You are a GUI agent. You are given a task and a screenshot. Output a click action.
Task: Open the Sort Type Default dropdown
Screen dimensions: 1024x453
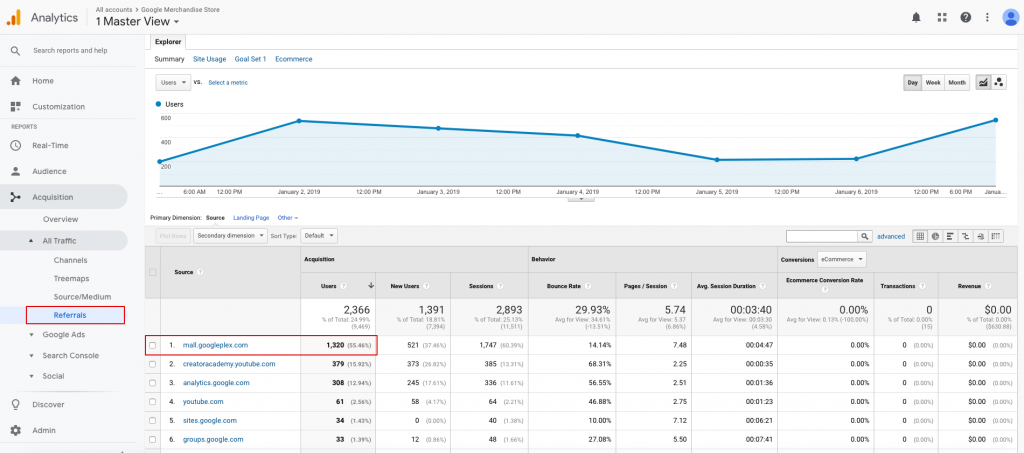coord(320,236)
